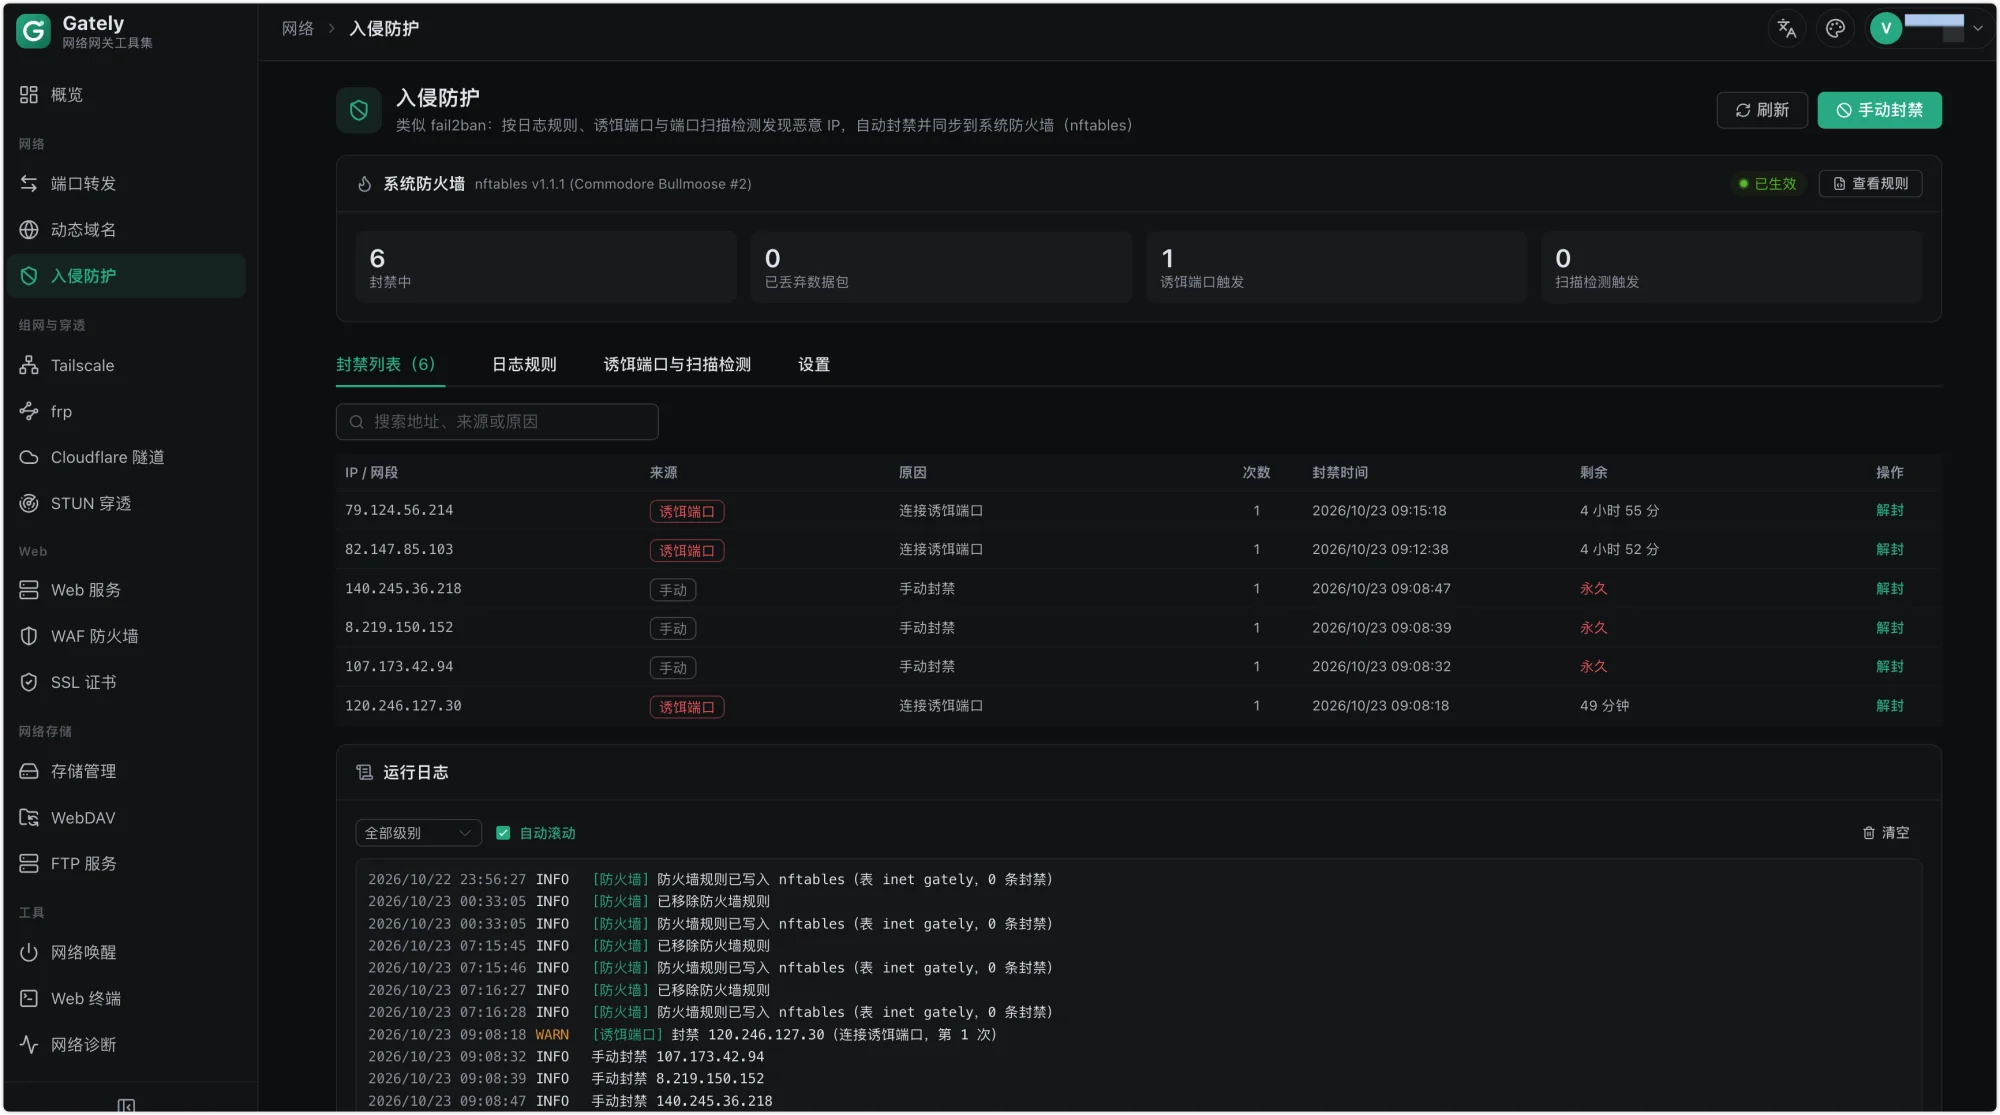Open the theme palette icon

coord(1835,29)
